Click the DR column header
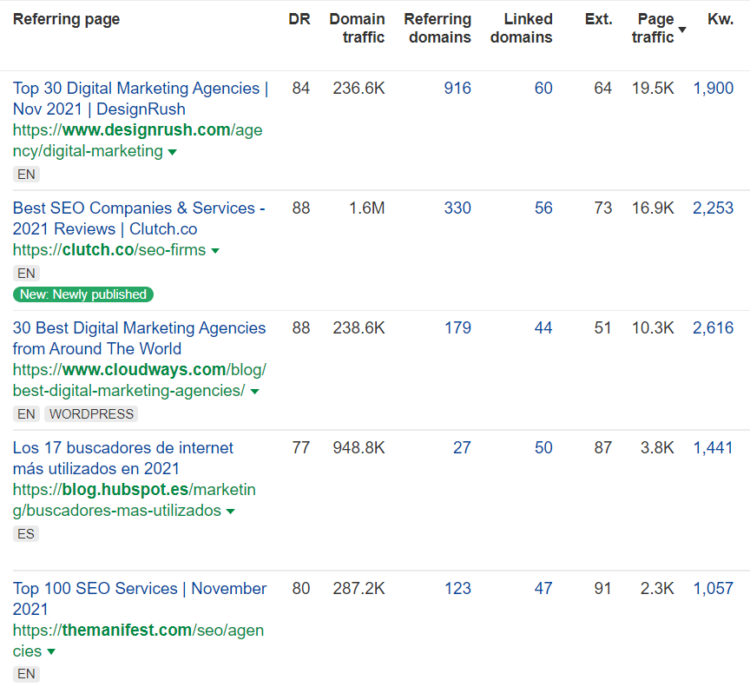This screenshot has height=687, width=750. pyautogui.click(x=299, y=19)
